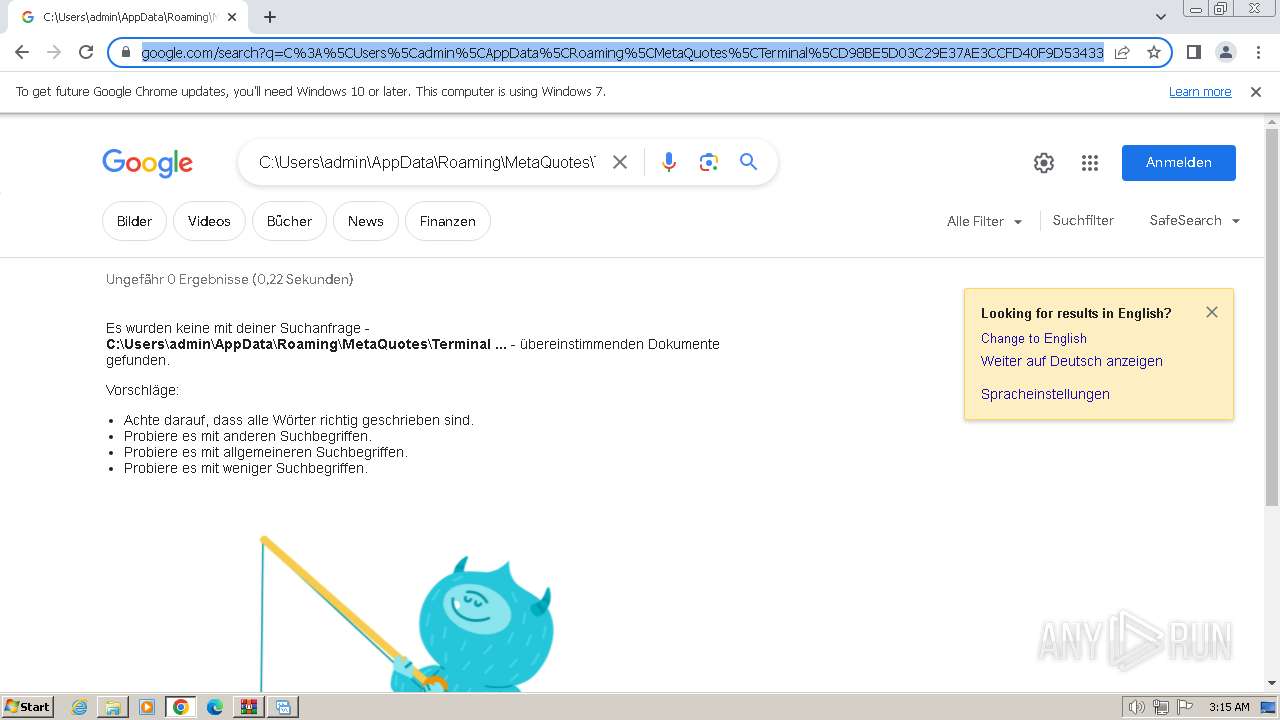Switch to Finanzen results
Screen dimensions: 1280x720
pos(447,221)
